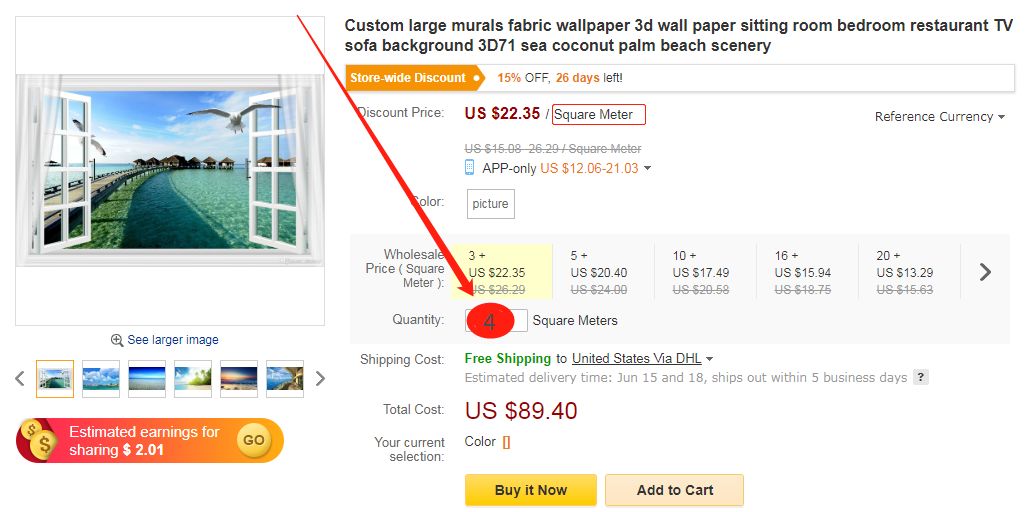Click the Quantity input field

click(497, 321)
